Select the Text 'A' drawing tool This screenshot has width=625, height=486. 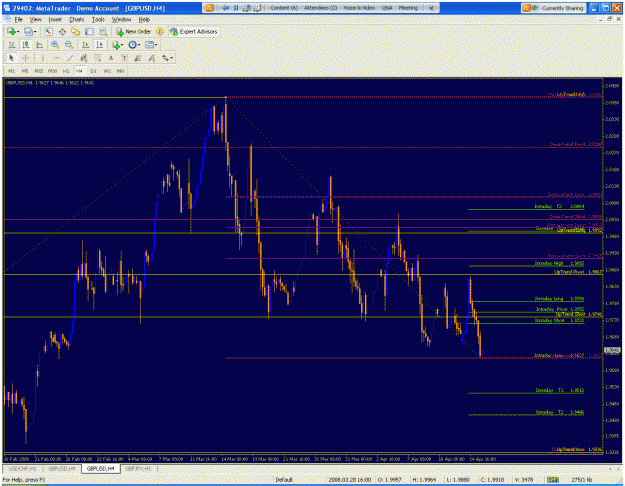pos(111,58)
